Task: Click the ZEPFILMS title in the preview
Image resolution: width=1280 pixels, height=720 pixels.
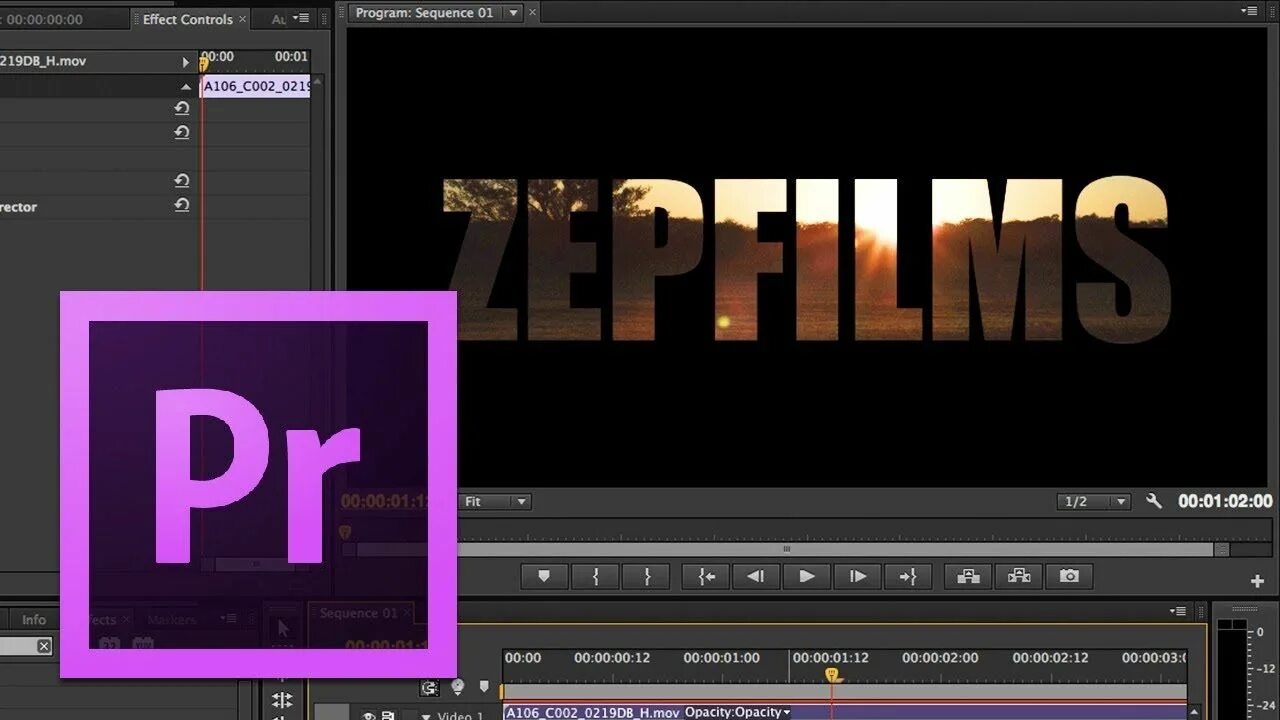Action: [x=806, y=260]
